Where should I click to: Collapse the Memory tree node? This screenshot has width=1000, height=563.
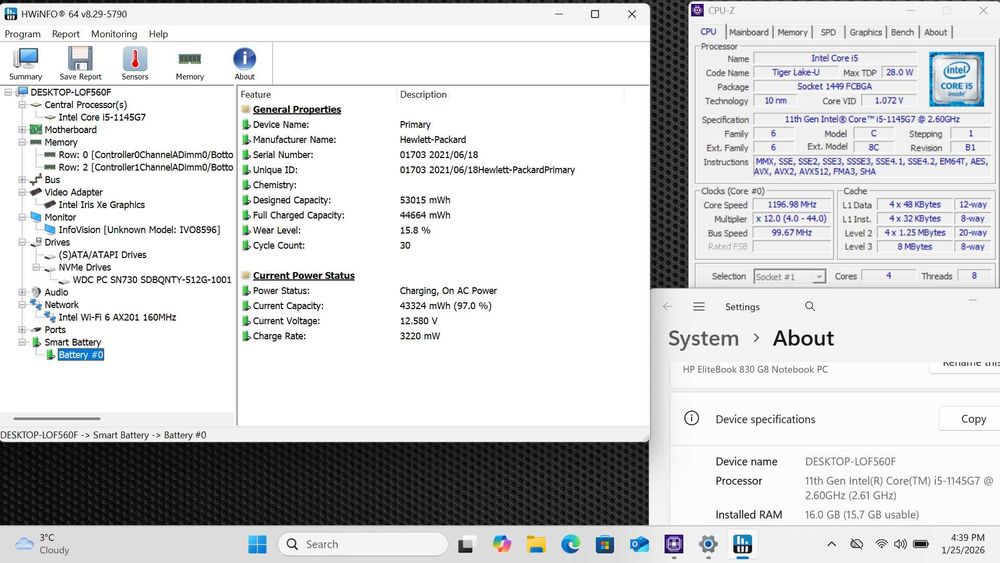point(22,142)
